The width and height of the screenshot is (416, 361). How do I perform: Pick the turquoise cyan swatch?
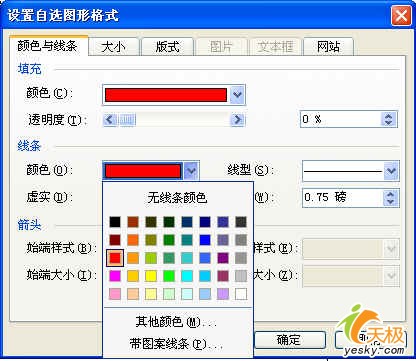pos(187,276)
